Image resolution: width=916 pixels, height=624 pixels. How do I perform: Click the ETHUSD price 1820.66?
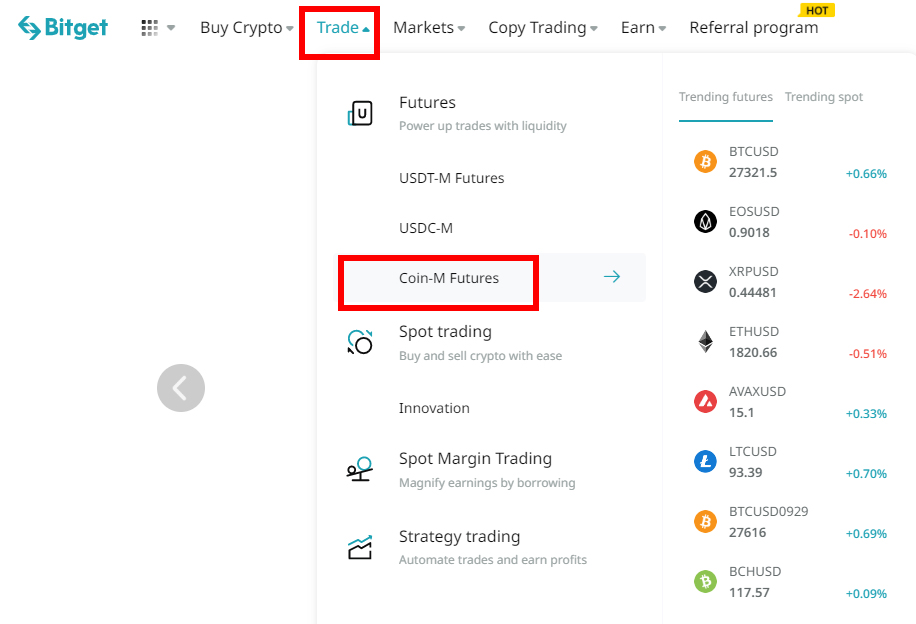tap(752, 353)
